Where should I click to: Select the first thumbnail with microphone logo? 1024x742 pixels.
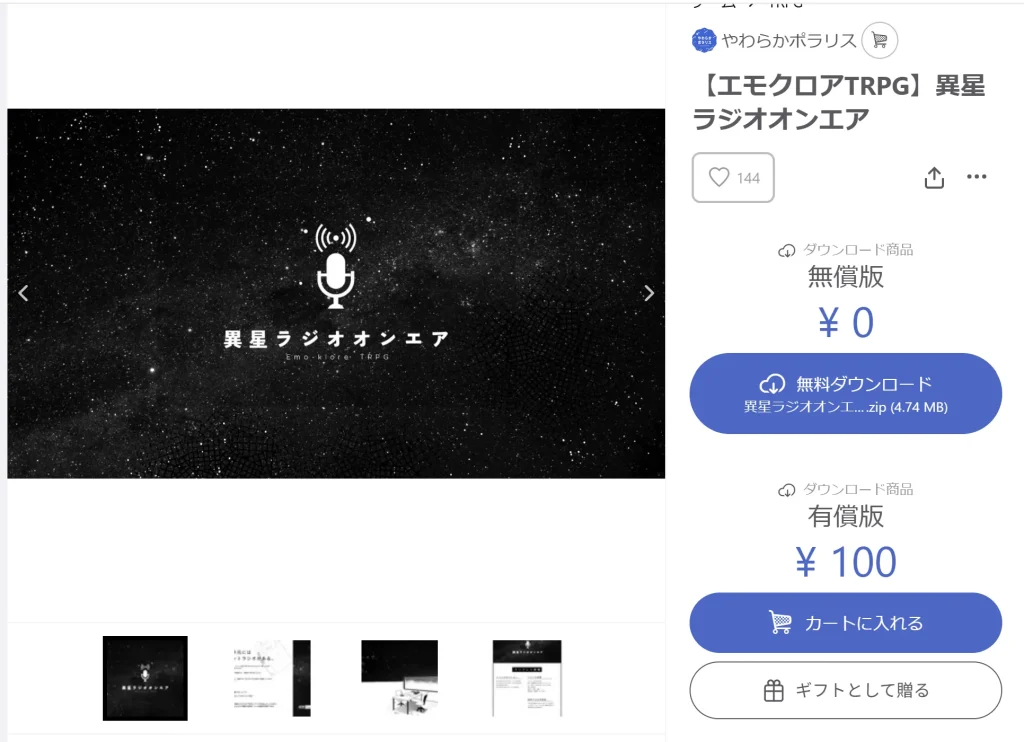pyautogui.click(x=145, y=678)
